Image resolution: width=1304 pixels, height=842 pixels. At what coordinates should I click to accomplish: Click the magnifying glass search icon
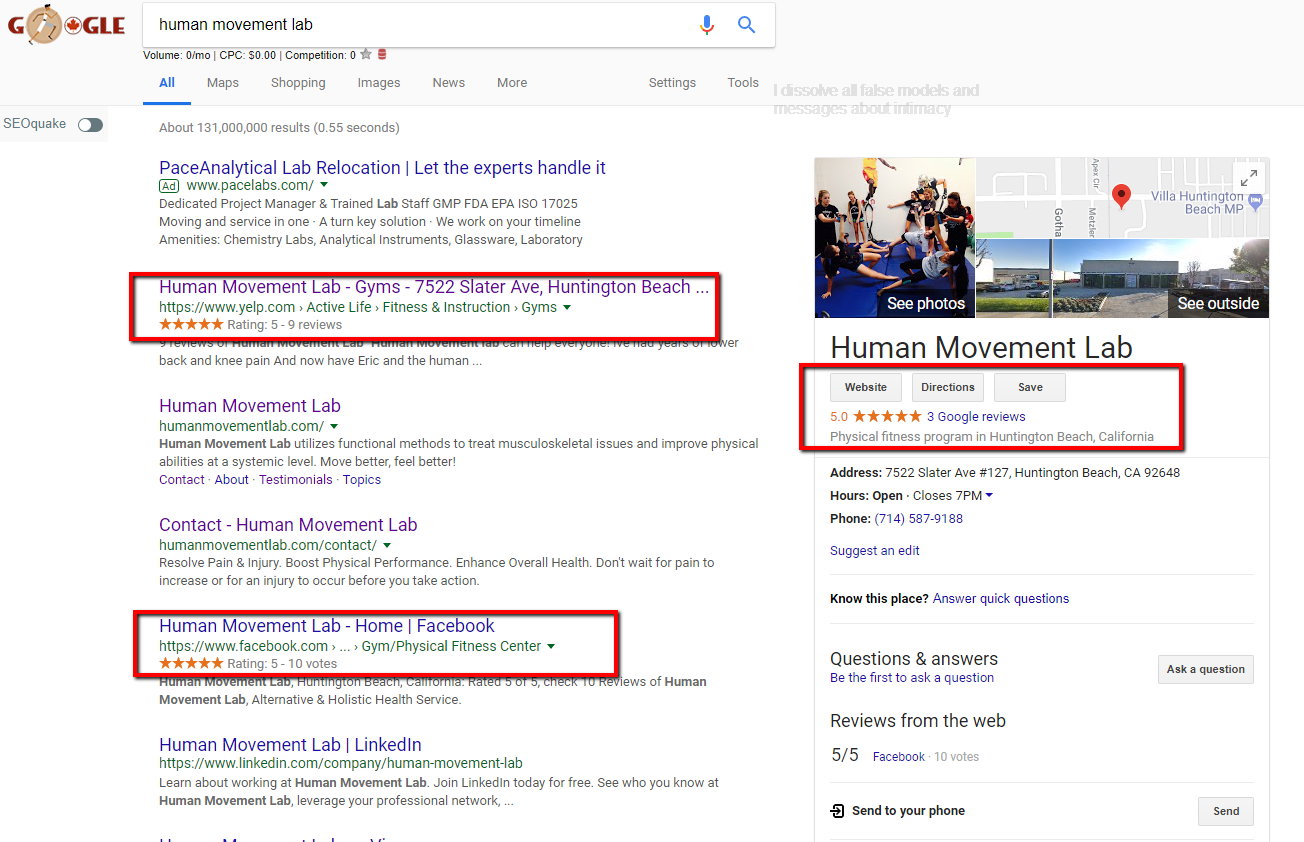click(x=746, y=25)
